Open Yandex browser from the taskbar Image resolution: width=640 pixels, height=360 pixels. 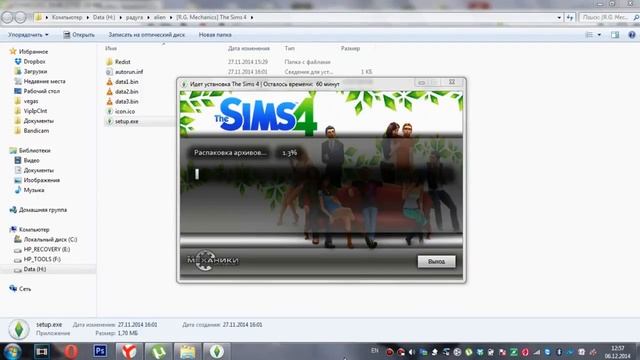[129, 351]
